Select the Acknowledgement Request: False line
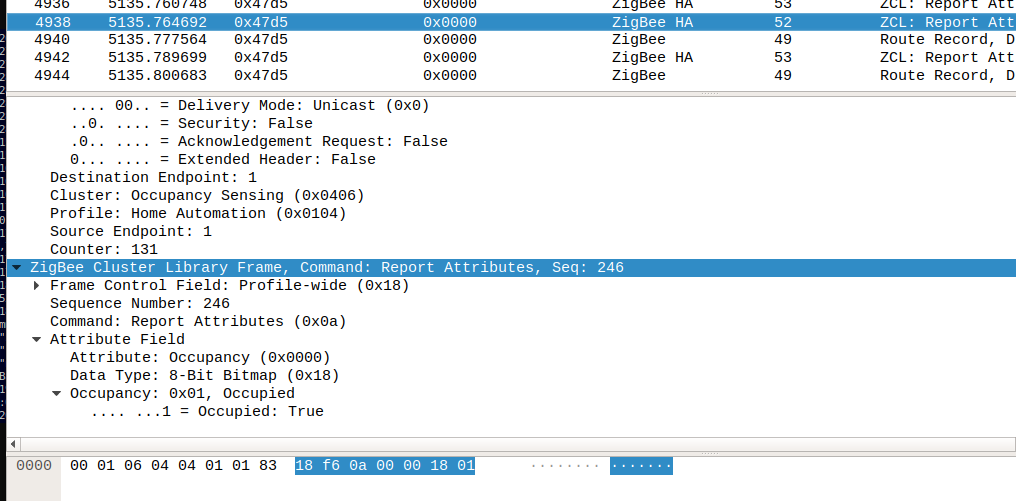 click(x=259, y=141)
